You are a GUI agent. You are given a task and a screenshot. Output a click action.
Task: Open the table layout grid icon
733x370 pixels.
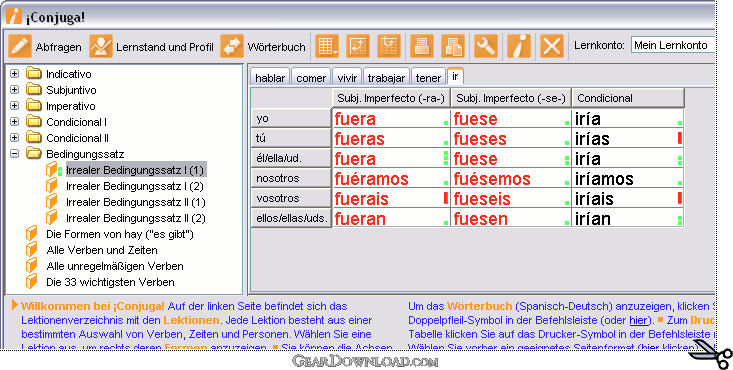pyautogui.click(x=327, y=46)
